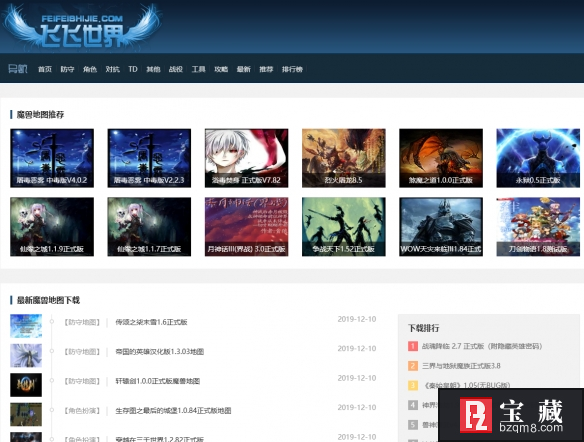This screenshot has height=442, width=584.
Task: Click the small image beside 轩辕剑1.0.0正式版魔兽地图
Action: point(26,385)
